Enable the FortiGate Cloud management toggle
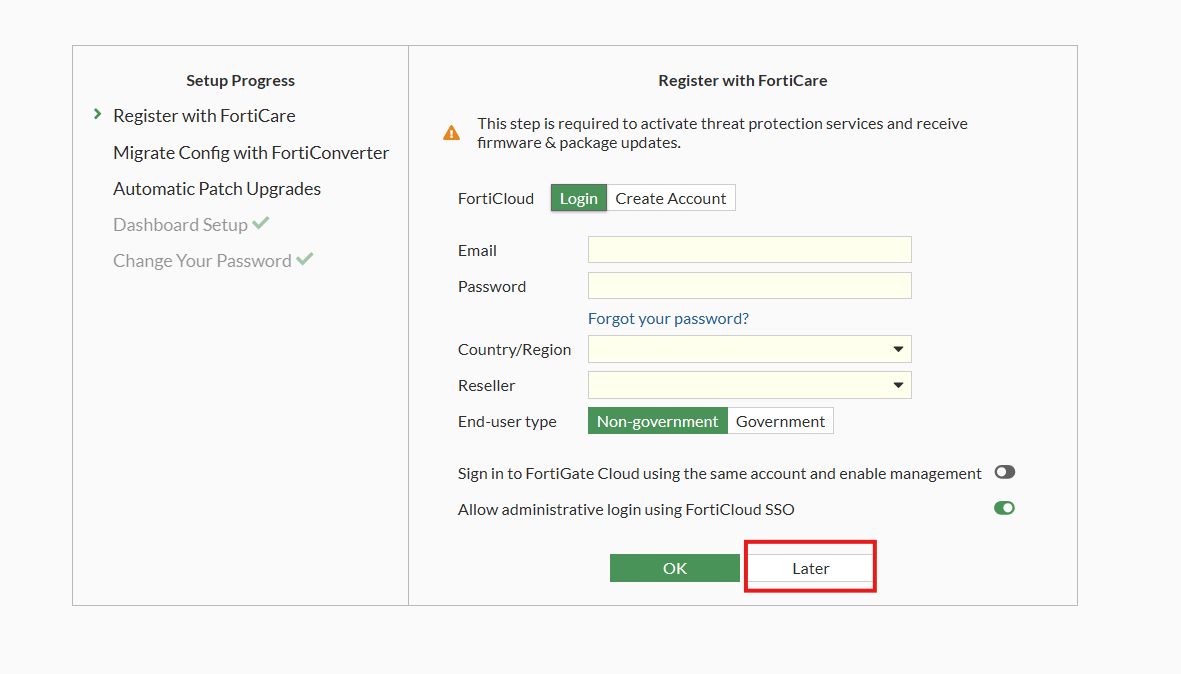Image resolution: width=1181 pixels, height=674 pixels. (x=1004, y=473)
